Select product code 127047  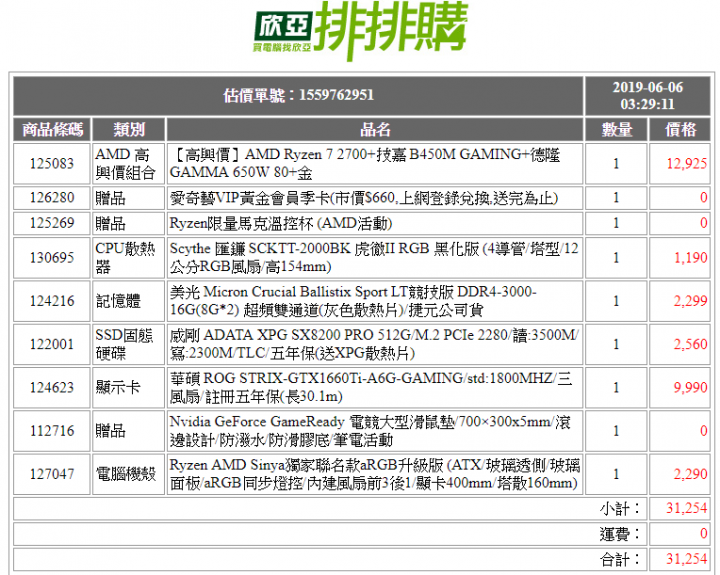pyautogui.click(x=51, y=474)
